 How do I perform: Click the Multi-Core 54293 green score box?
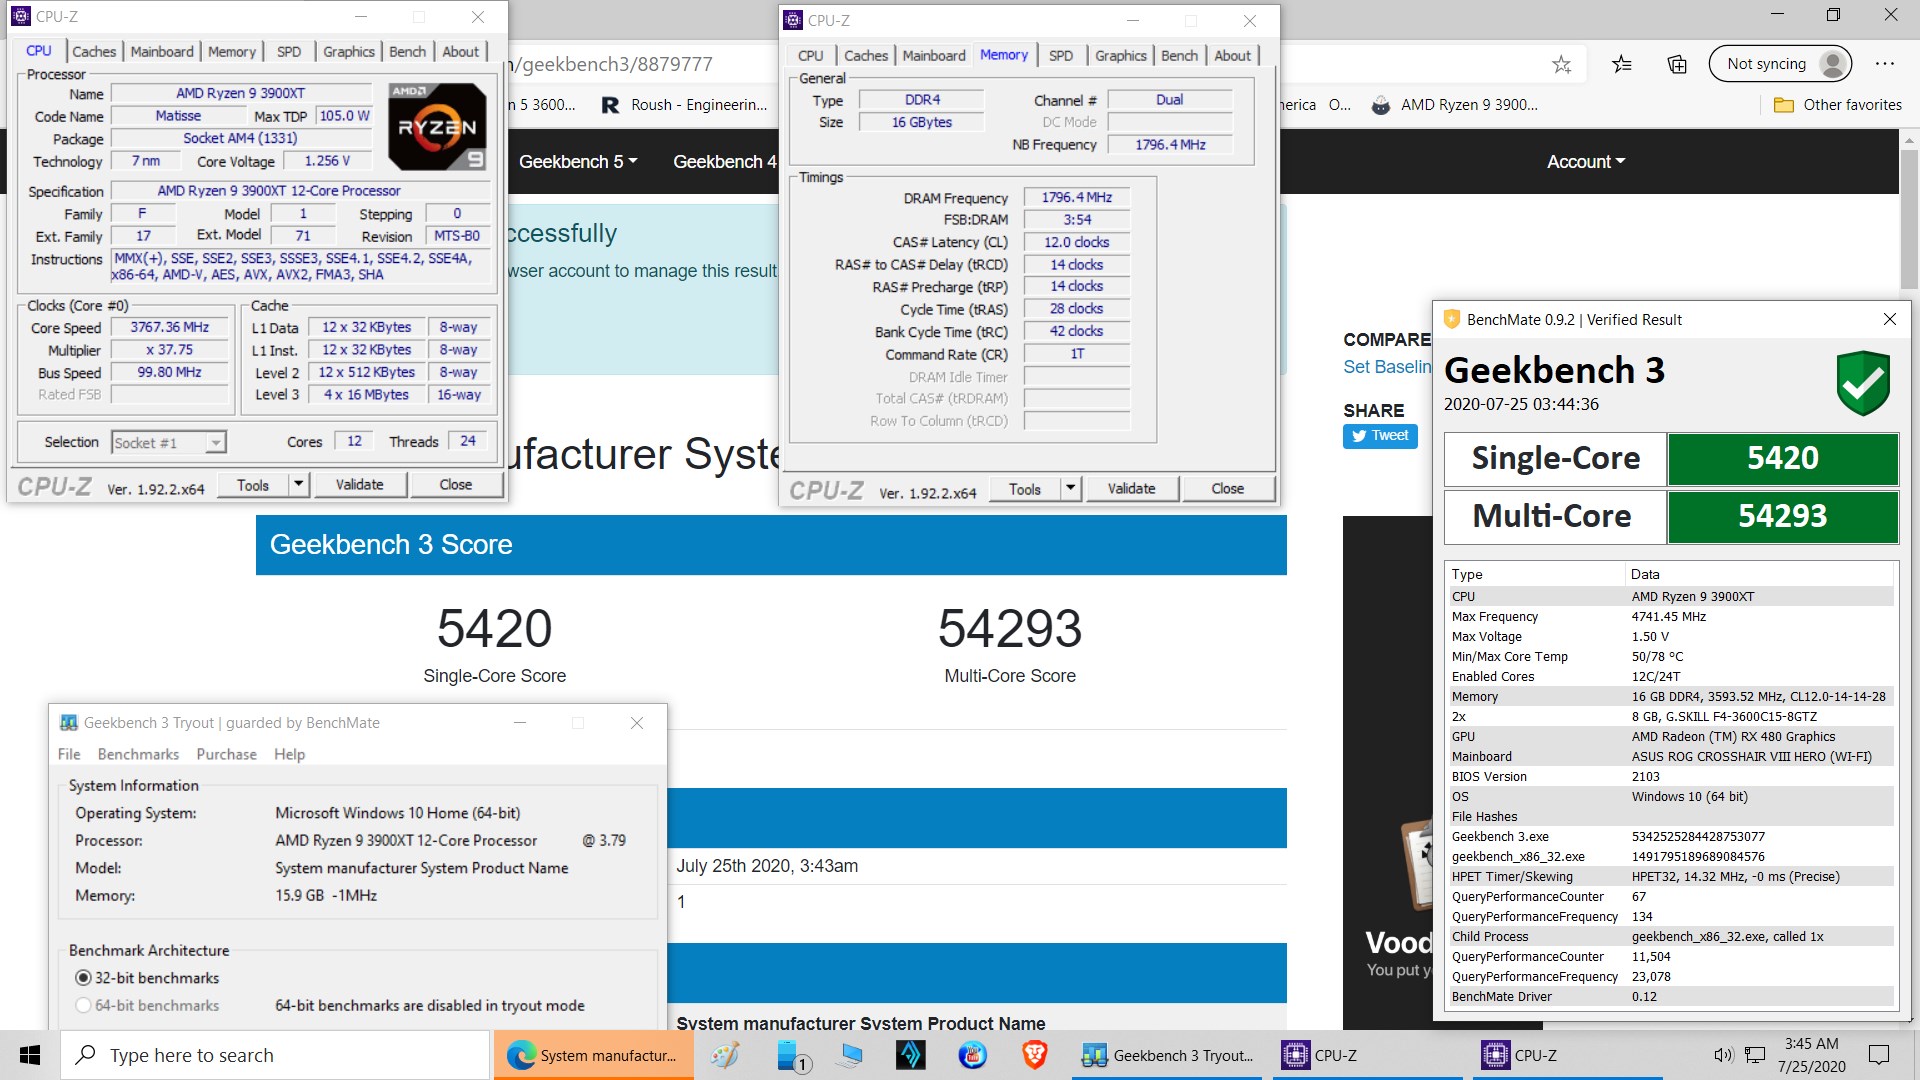[x=1782, y=516]
